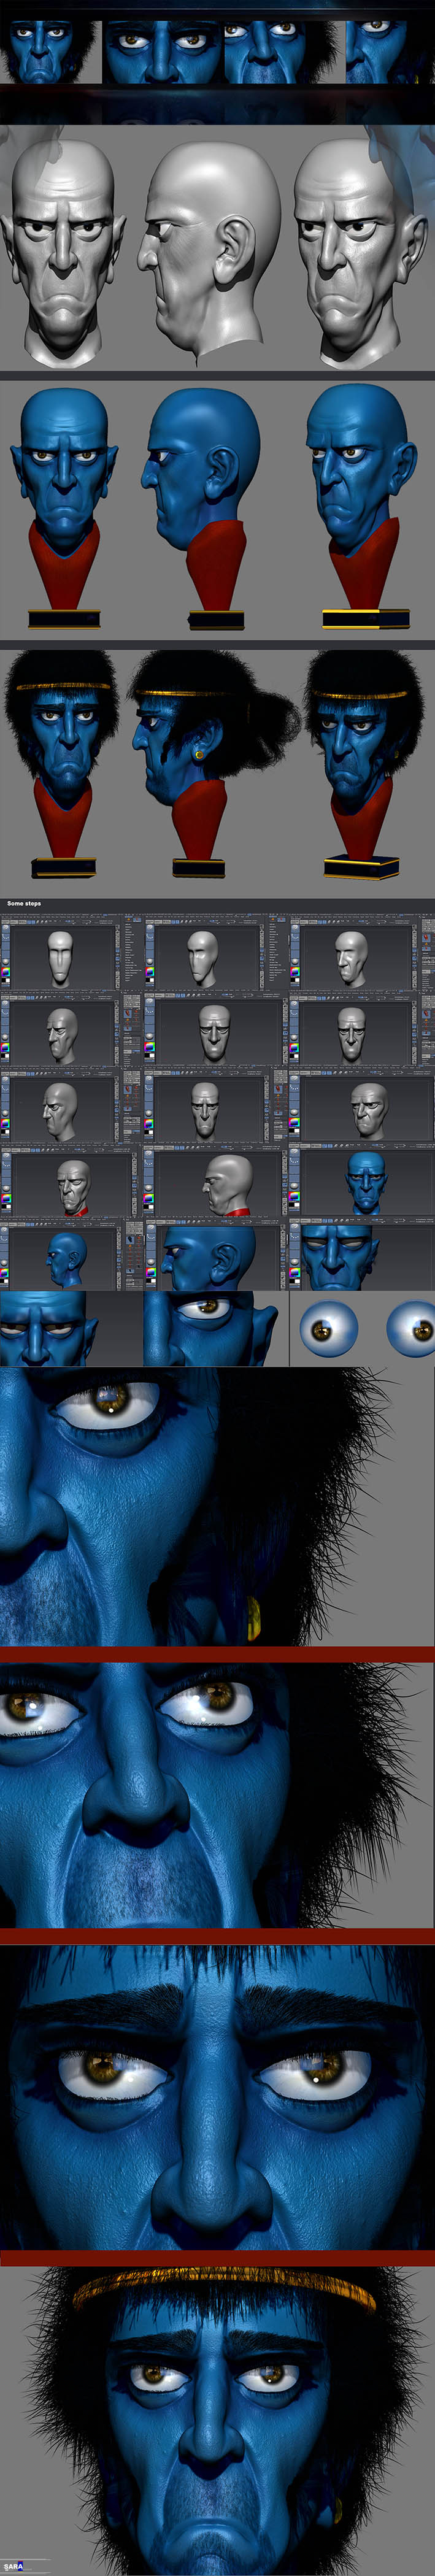Click the 'Some steps' heading
This screenshot has width=435, height=2576.
point(24,903)
